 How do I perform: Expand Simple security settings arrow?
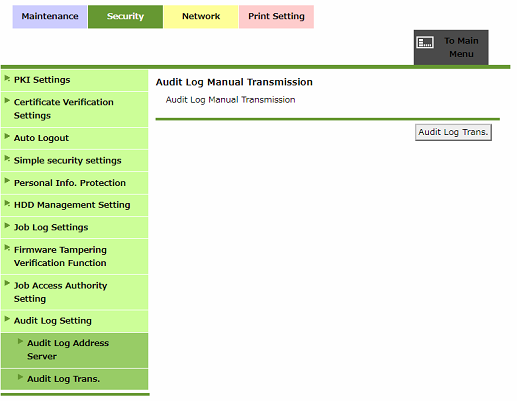(x=7, y=158)
